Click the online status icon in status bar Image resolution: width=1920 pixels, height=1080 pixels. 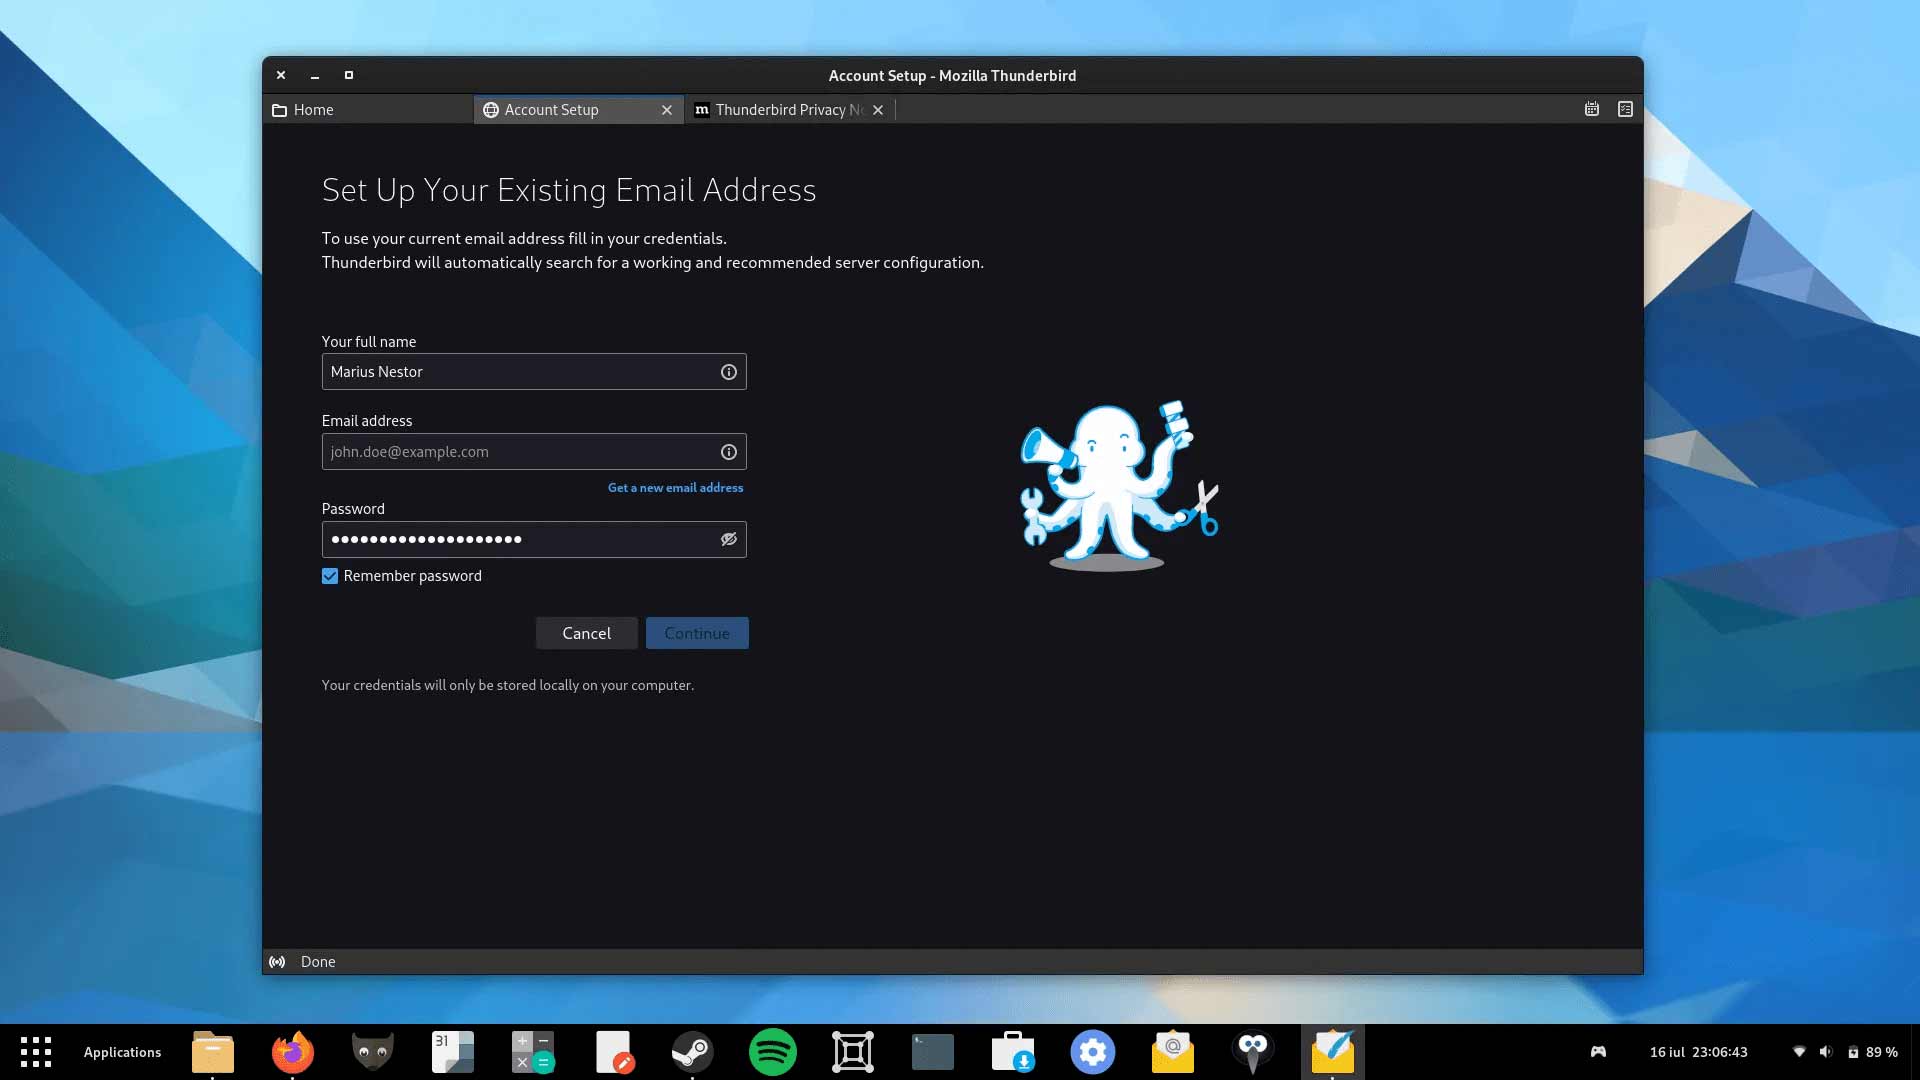point(277,962)
